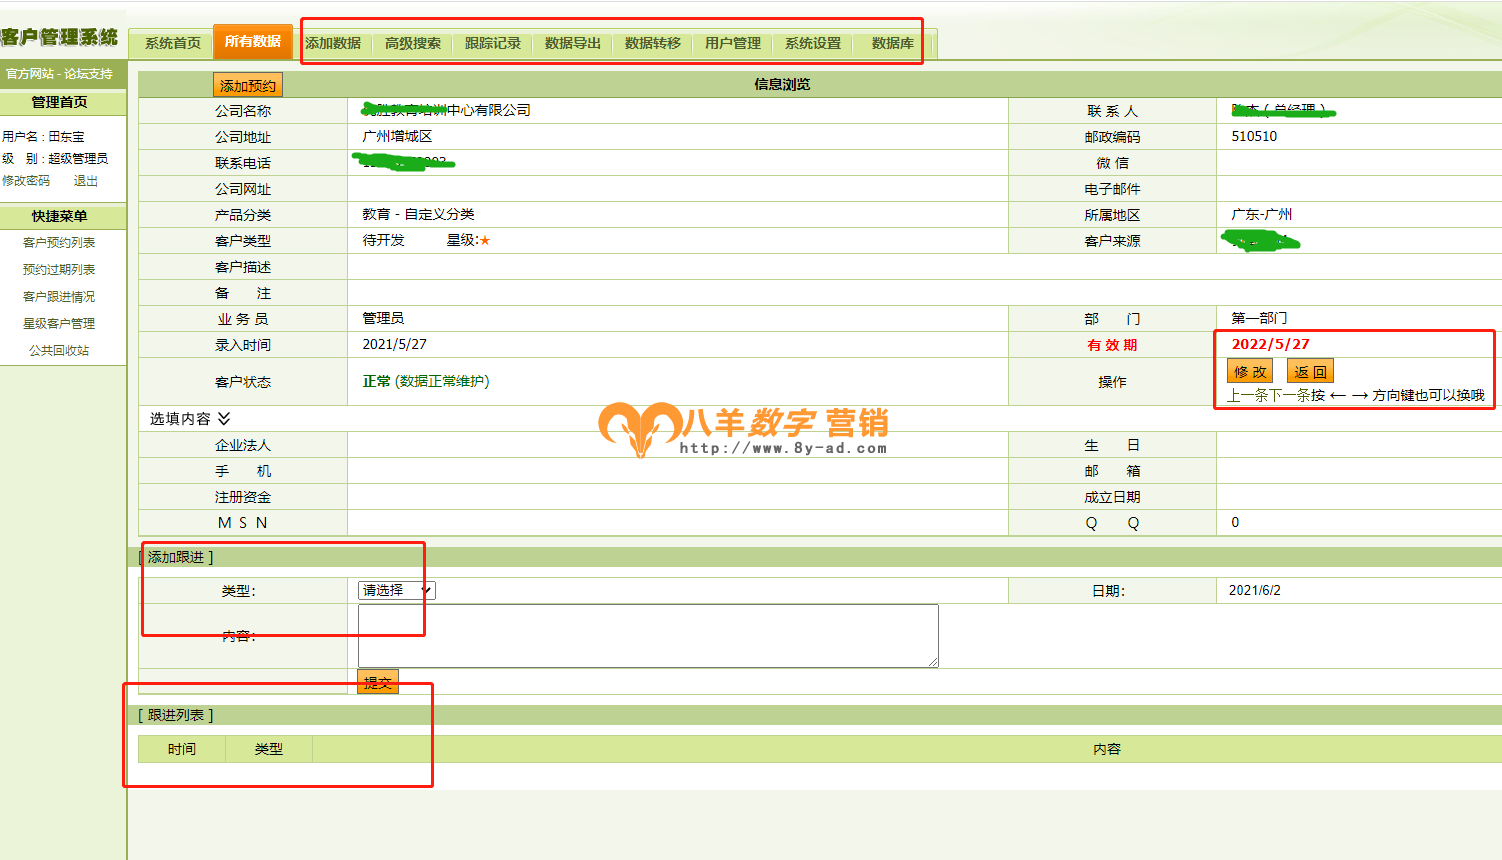The width and height of the screenshot is (1502, 860).
Task: Click the 修改 button
Action: point(1249,372)
